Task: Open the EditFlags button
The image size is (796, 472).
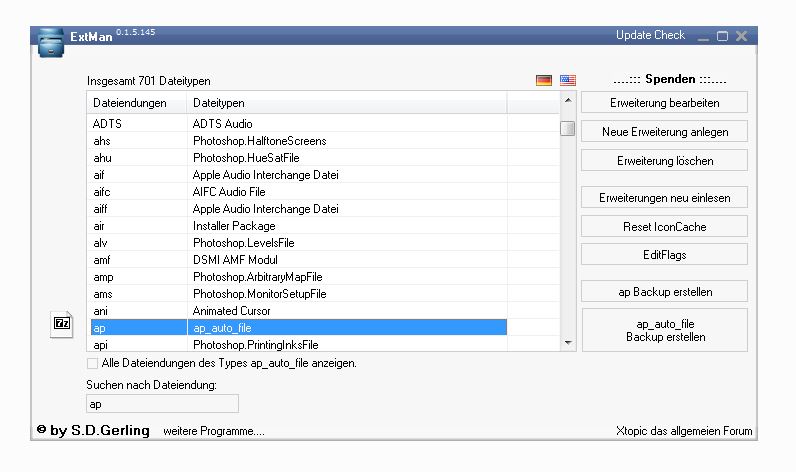Action: pyautogui.click(x=665, y=255)
